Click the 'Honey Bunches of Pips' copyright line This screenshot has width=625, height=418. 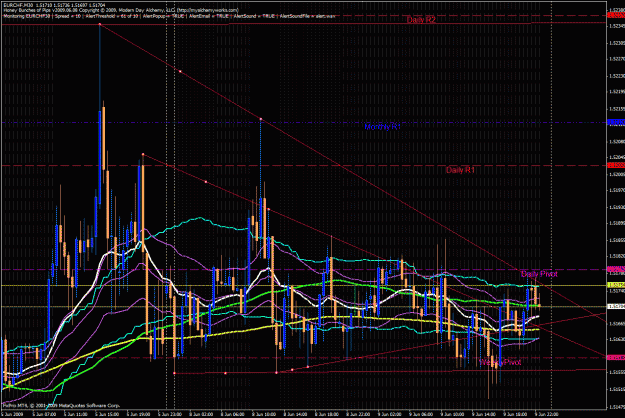[121, 10]
